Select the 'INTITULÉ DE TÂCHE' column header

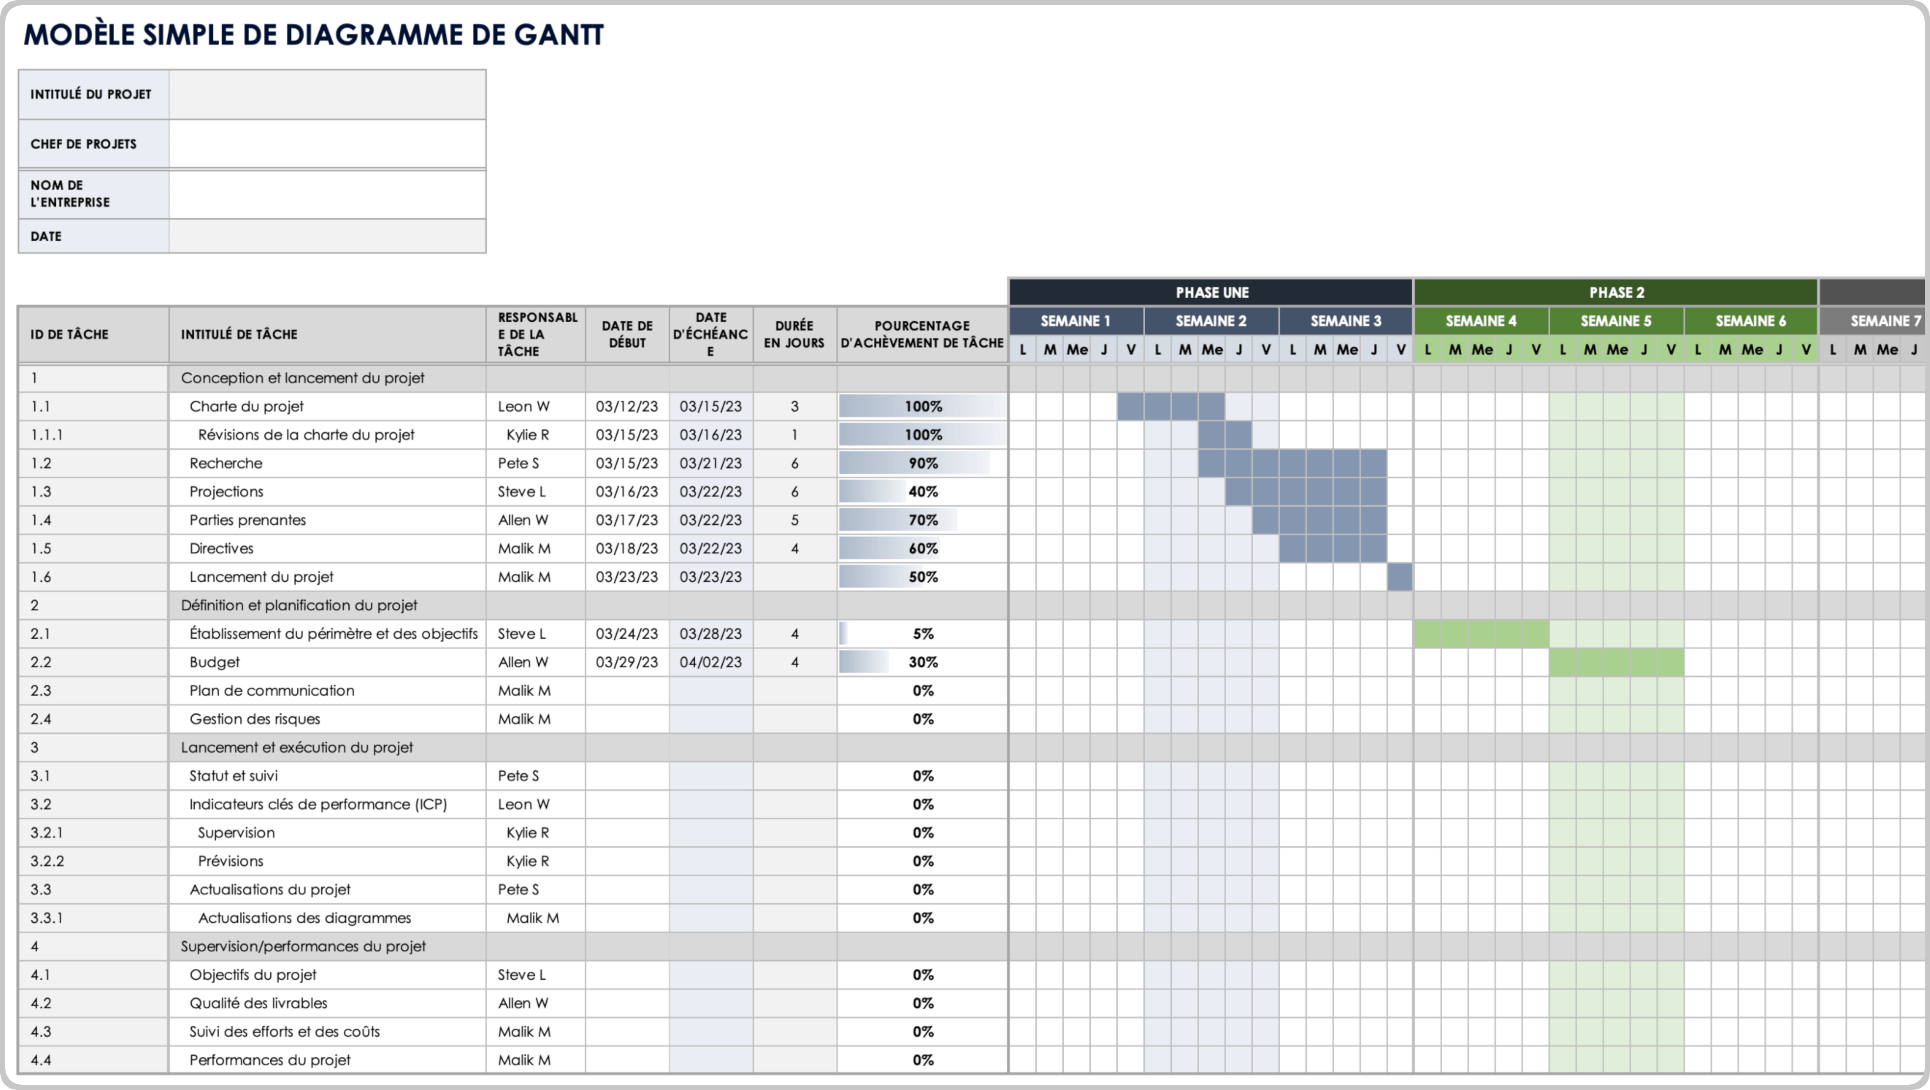(x=327, y=334)
